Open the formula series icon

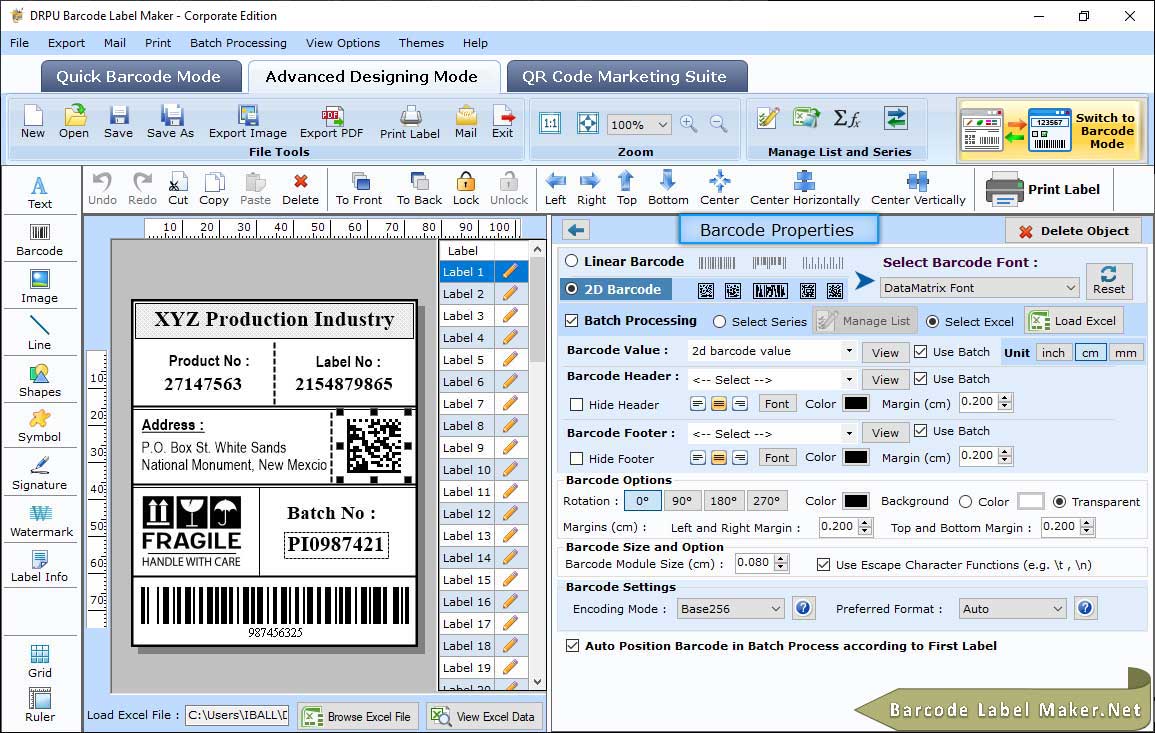(x=847, y=118)
